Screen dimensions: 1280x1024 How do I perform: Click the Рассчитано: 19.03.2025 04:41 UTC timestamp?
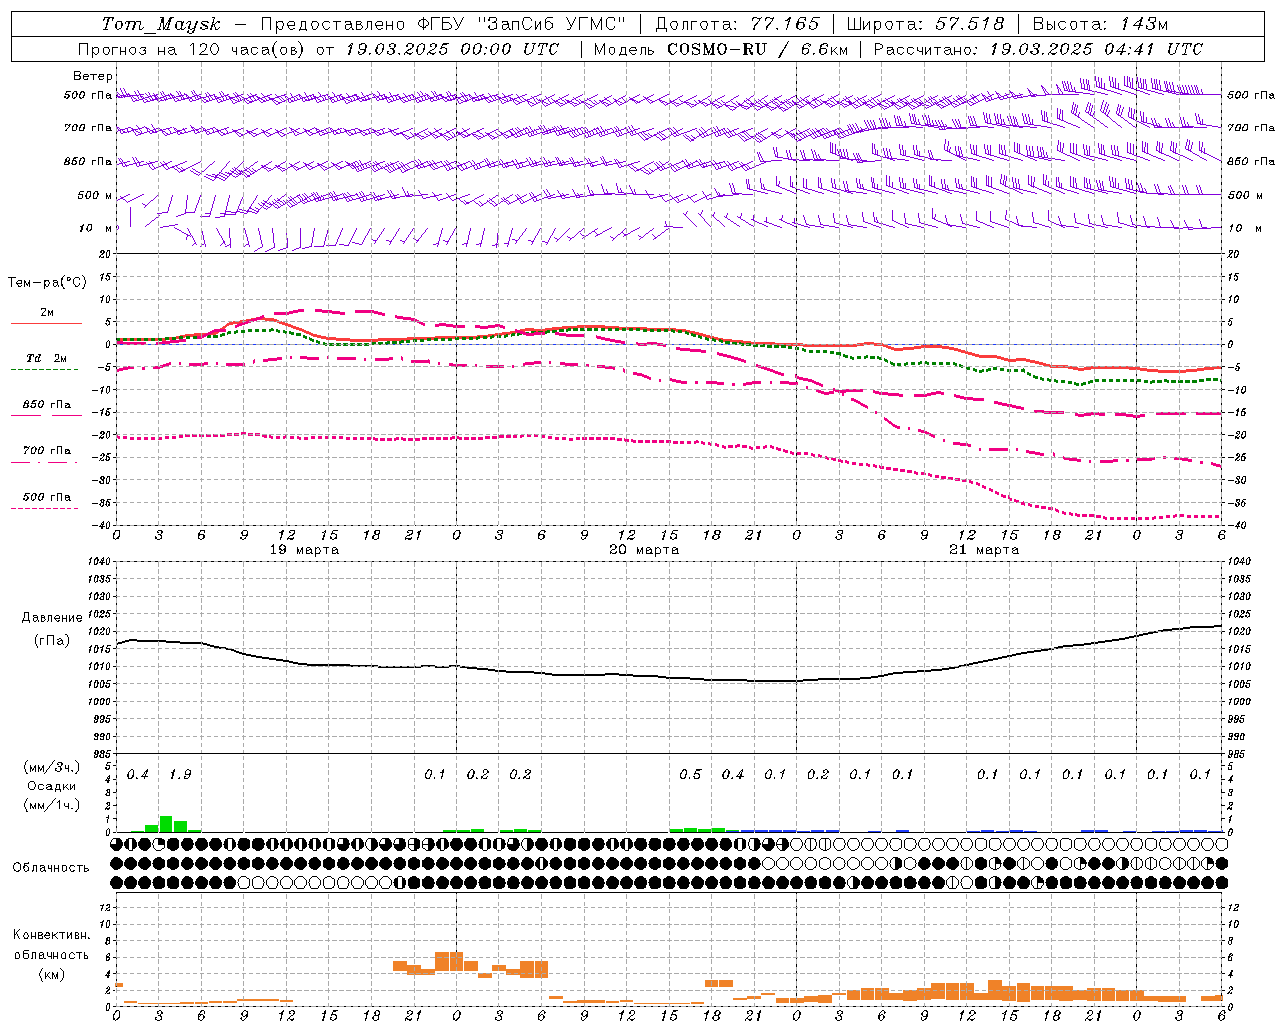pyautogui.click(x=1038, y=49)
